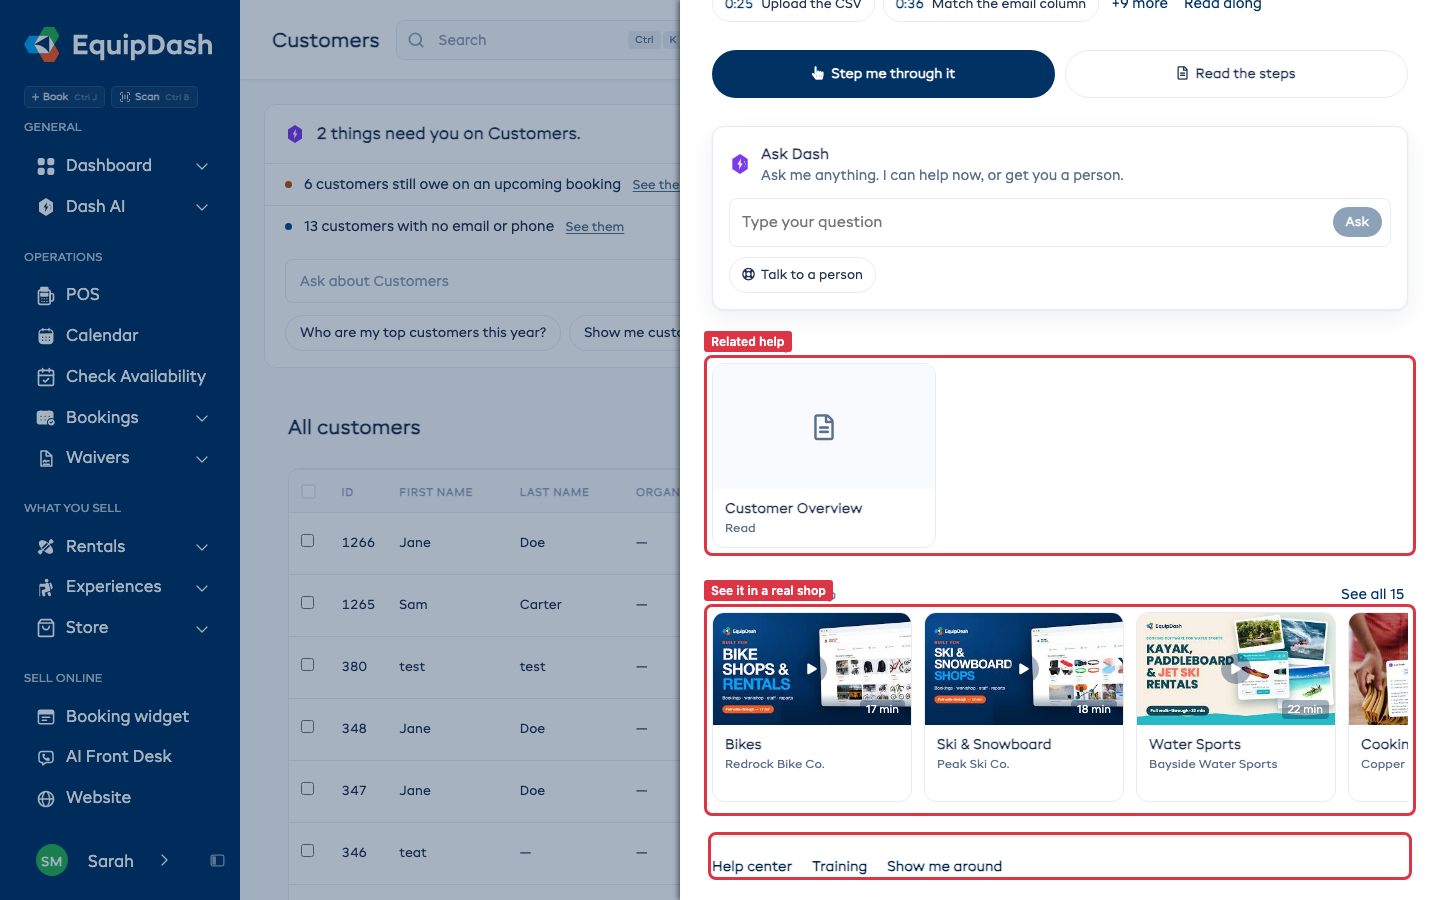This screenshot has width=1440, height=900.
Task: Click the Step me through it button
Action: point(883,74)
